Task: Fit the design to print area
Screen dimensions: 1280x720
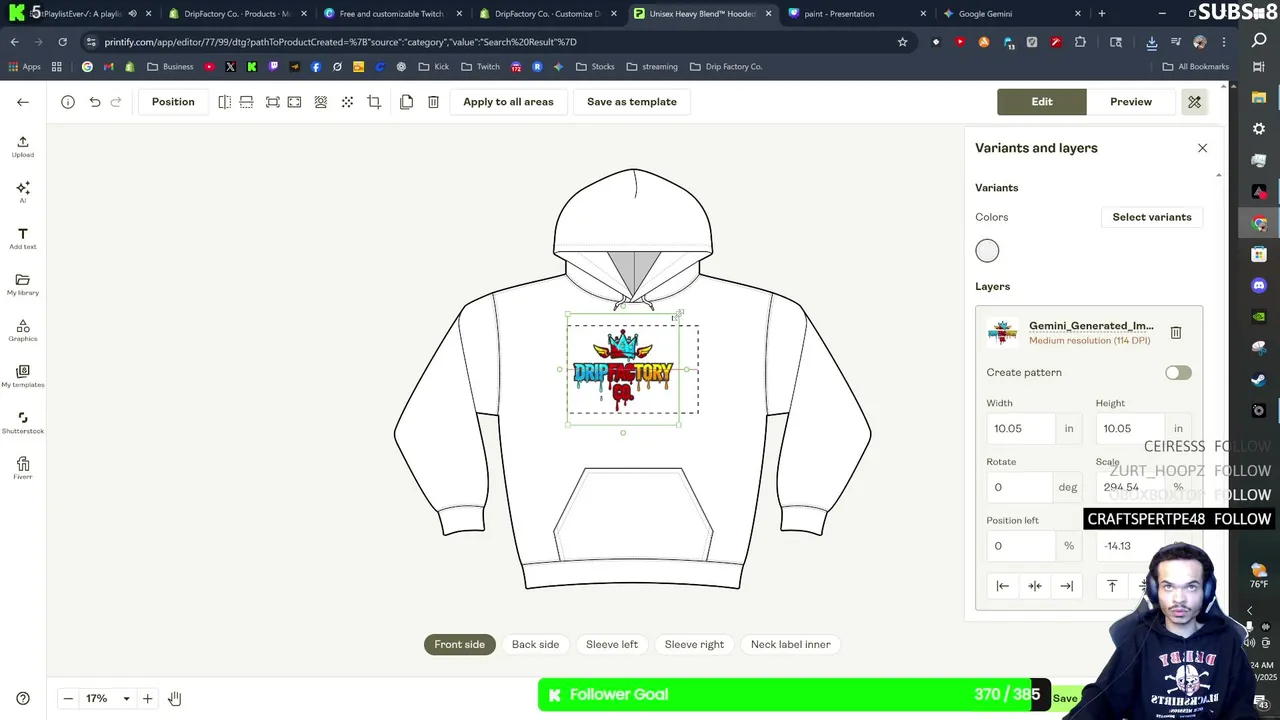Action: (272, 102)
